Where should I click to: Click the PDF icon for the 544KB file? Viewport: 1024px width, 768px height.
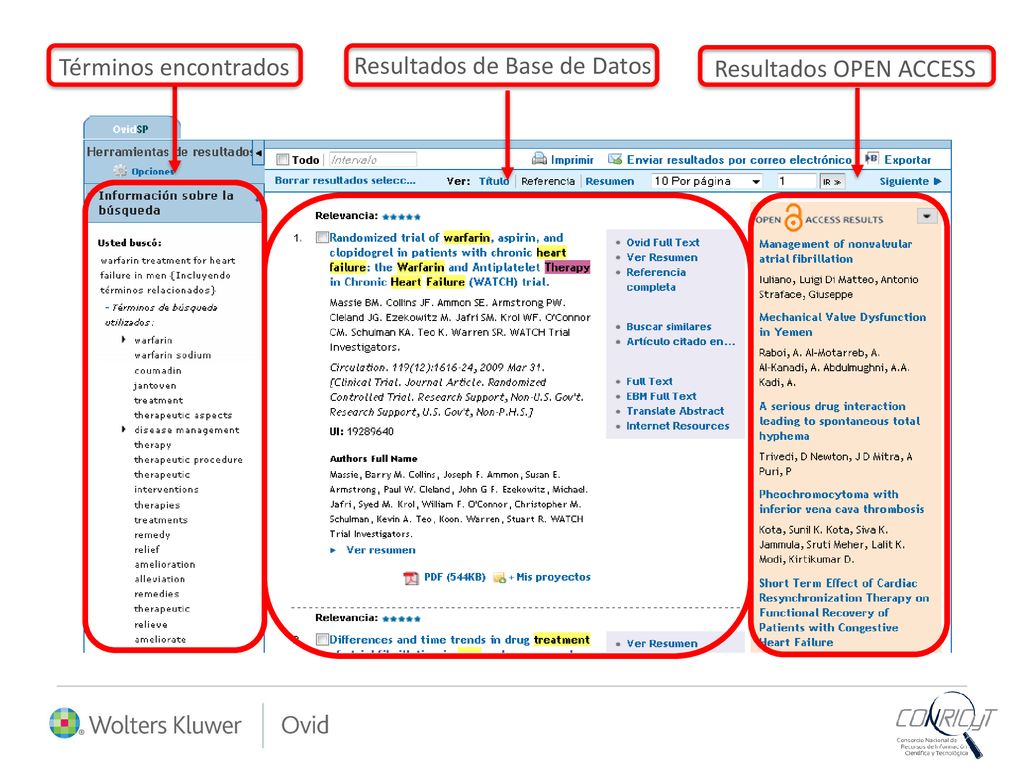click(411, 577)
